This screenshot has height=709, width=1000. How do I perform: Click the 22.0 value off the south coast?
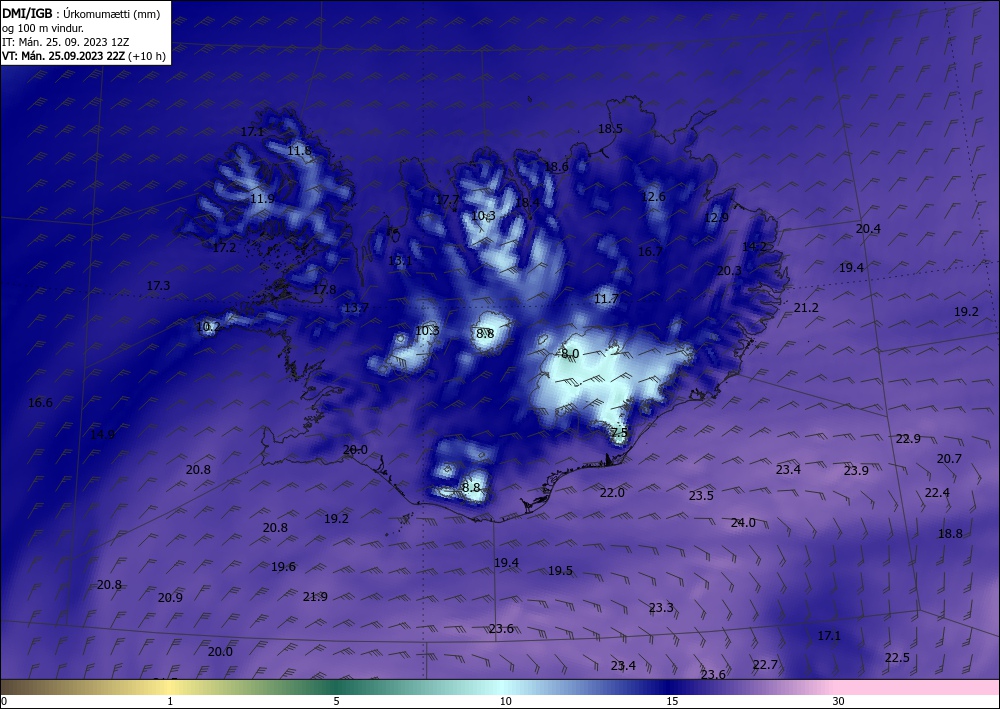pos(612,493)
